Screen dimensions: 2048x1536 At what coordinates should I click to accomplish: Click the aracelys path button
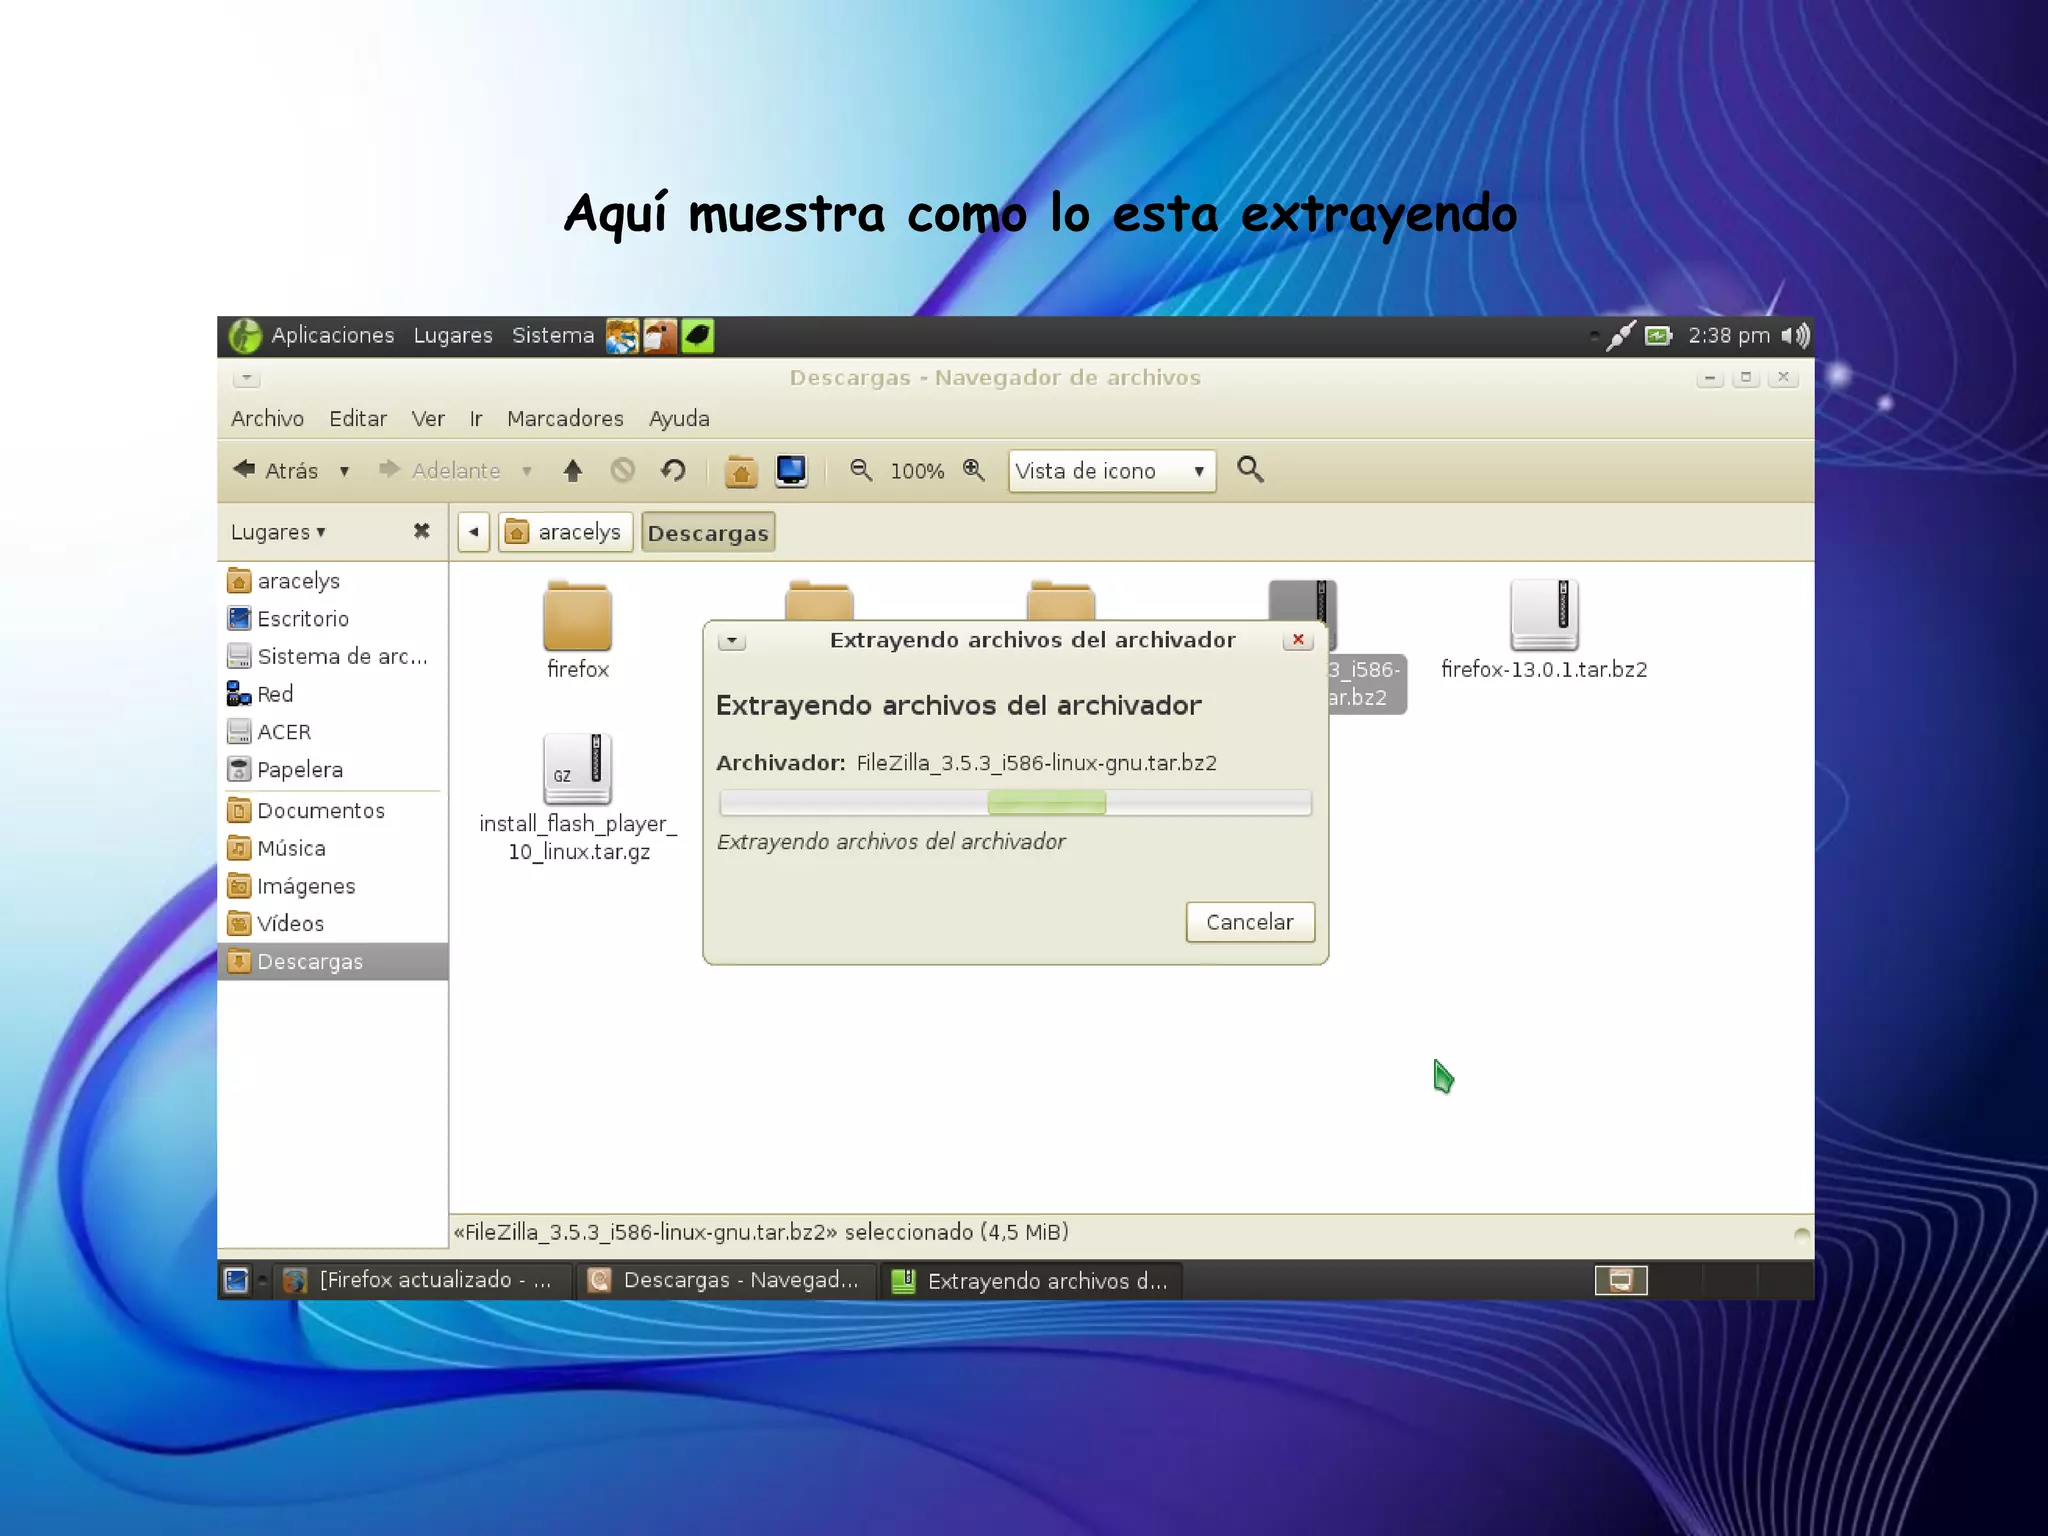(x=566, y=532)
